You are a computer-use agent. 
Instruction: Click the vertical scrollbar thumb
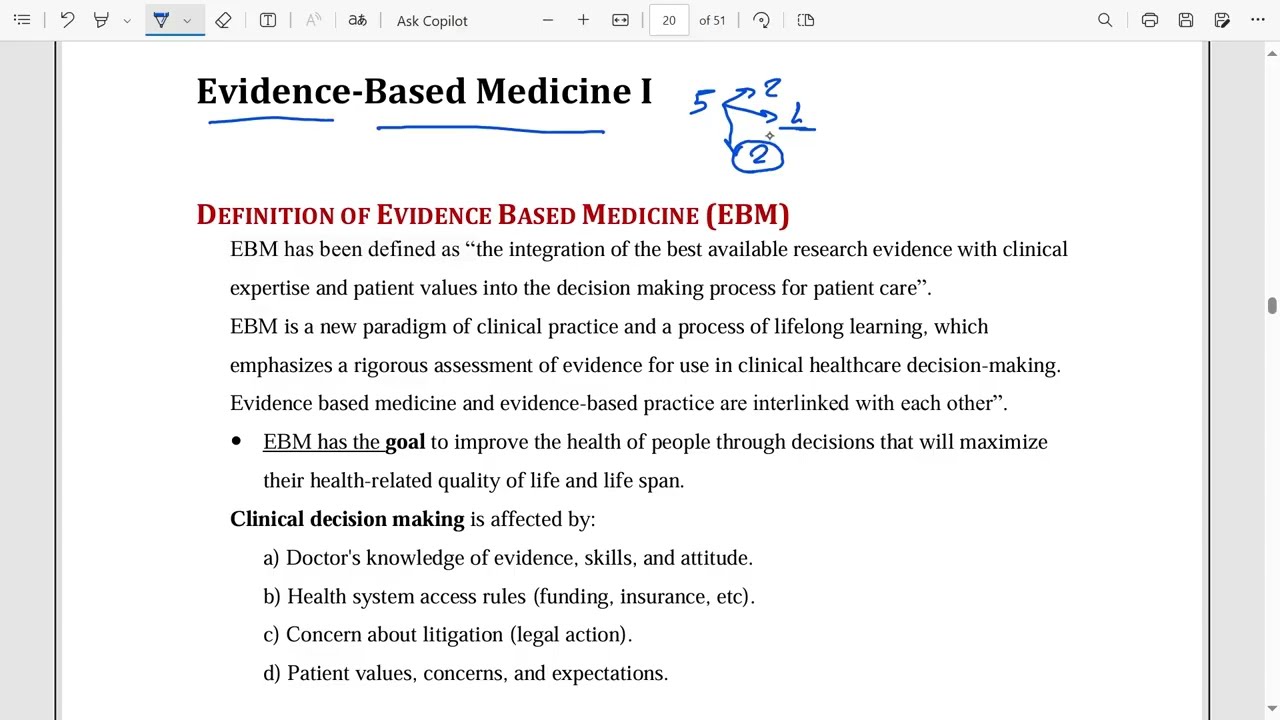pos(1272,306)
